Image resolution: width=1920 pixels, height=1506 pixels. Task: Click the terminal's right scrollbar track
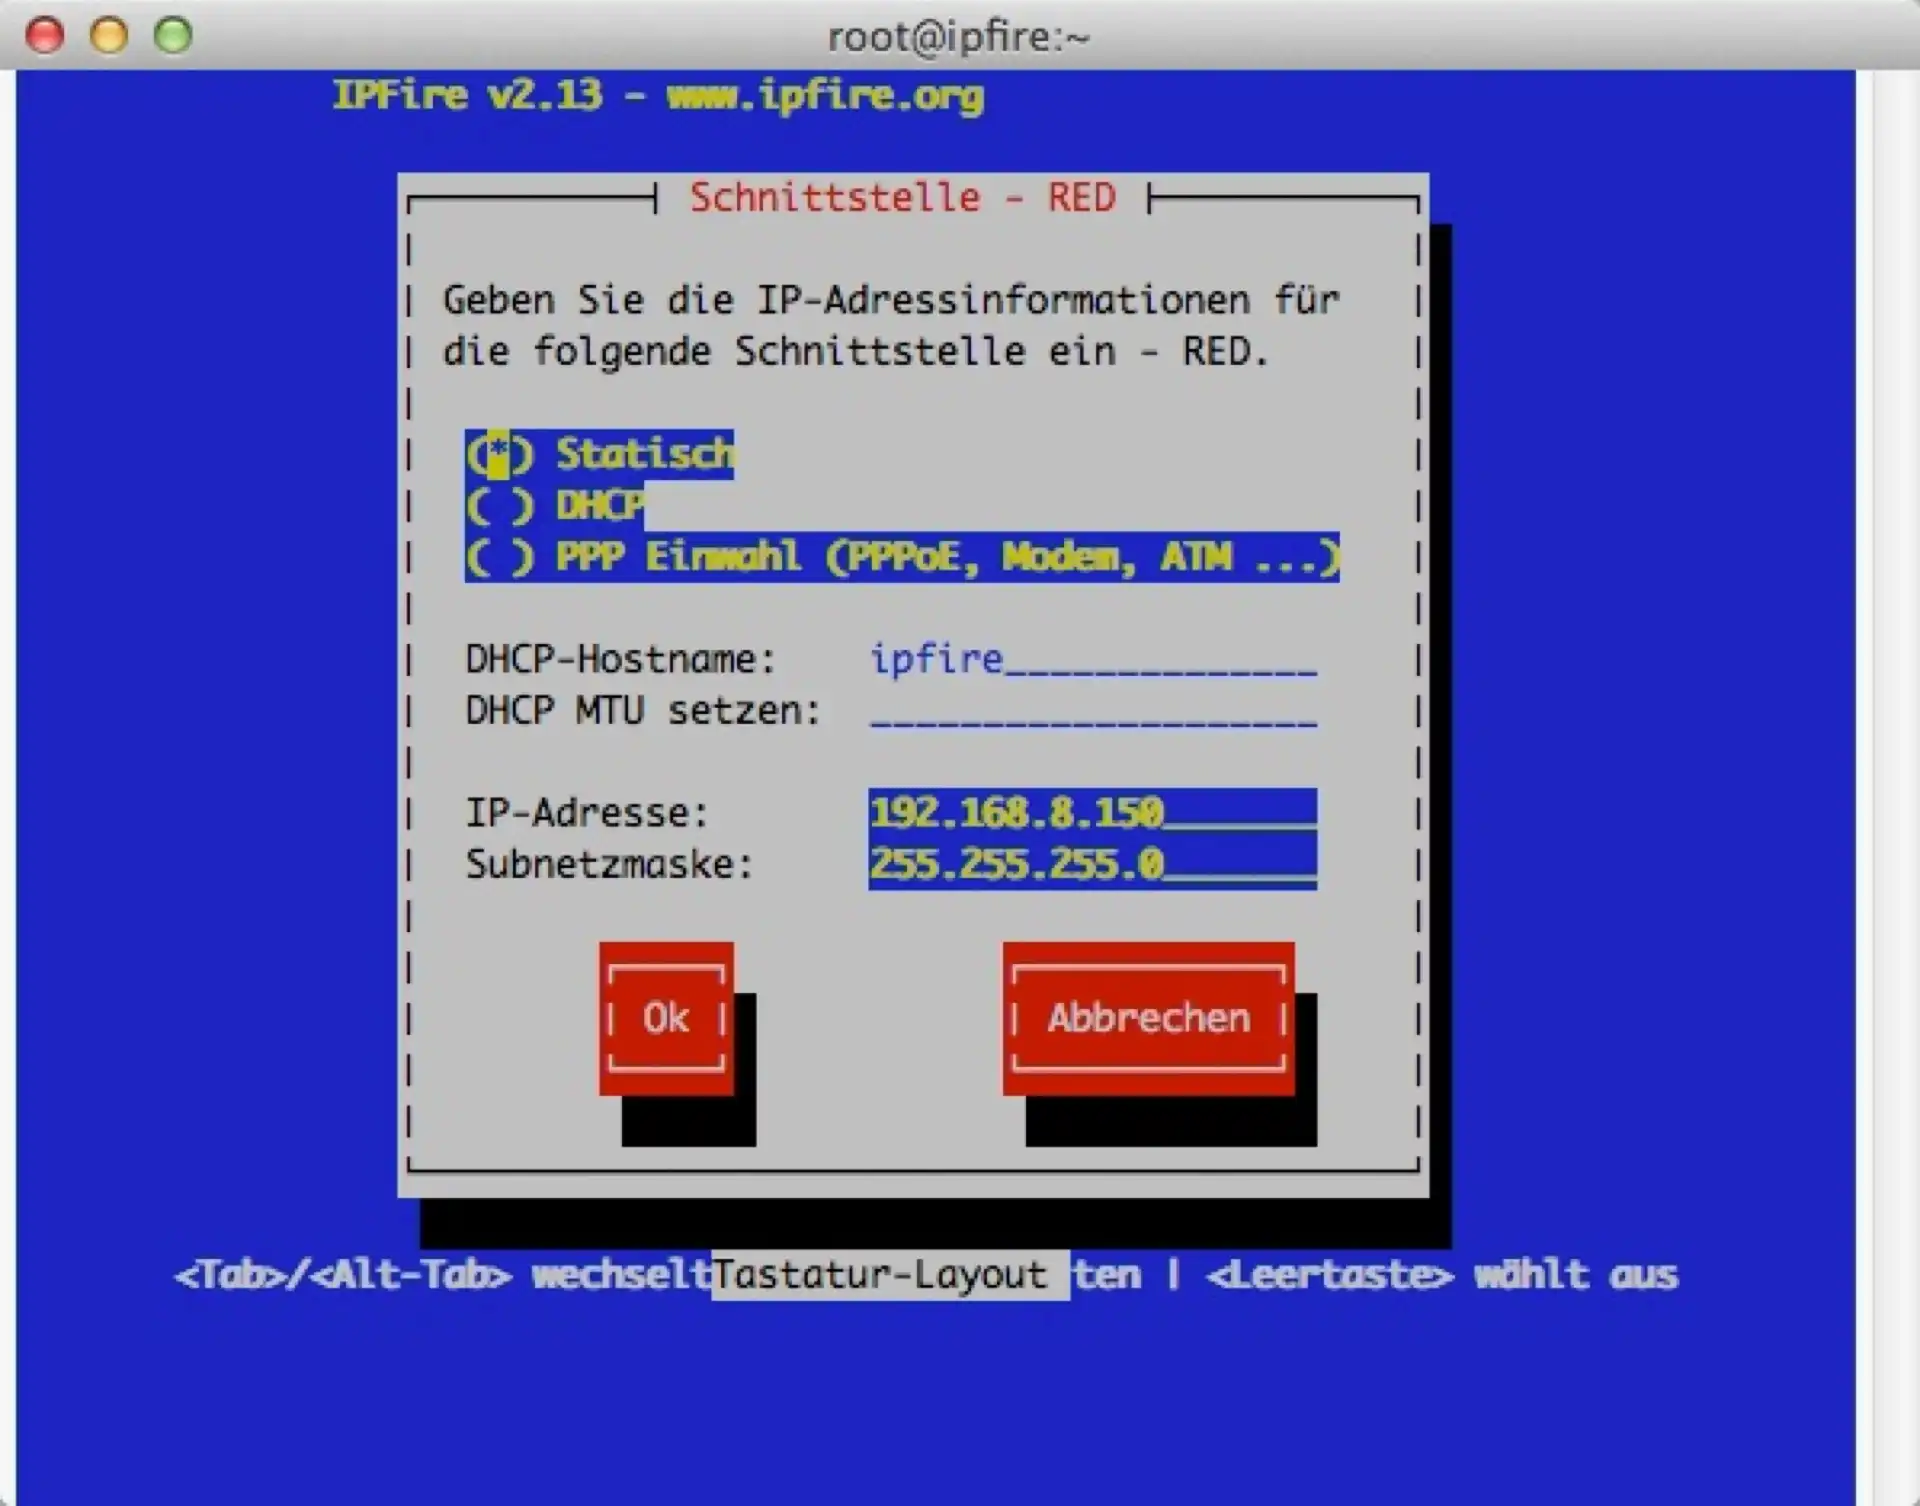pyautogui.click(x=1893, y=780)
